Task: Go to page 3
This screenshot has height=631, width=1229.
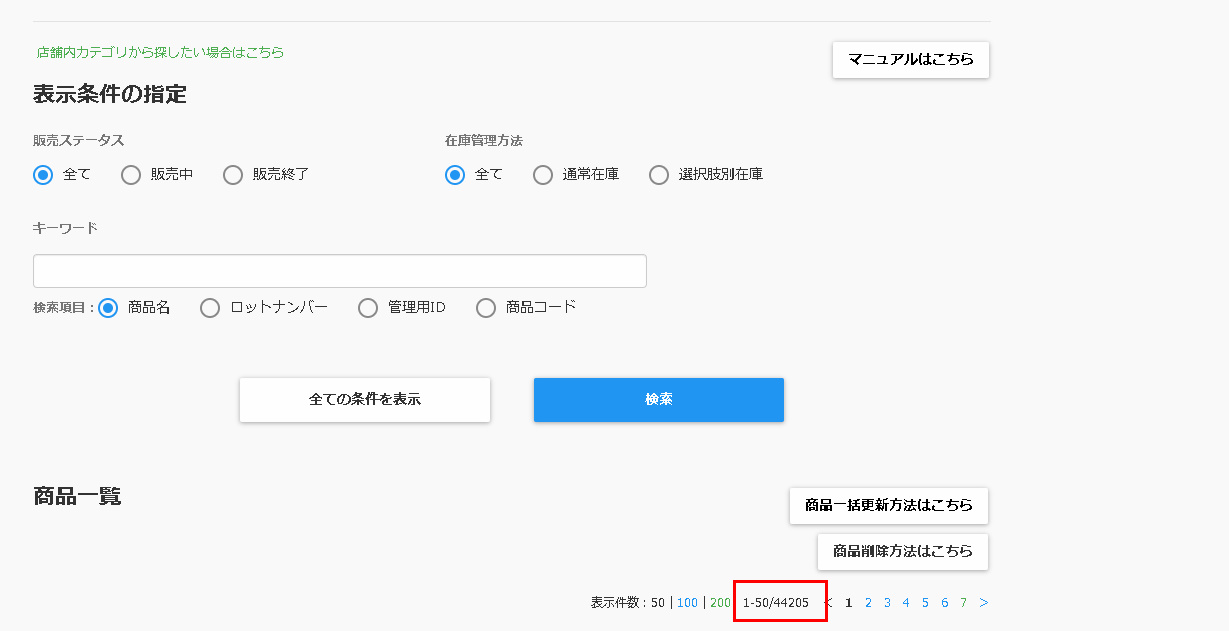Action: (887, 603)
